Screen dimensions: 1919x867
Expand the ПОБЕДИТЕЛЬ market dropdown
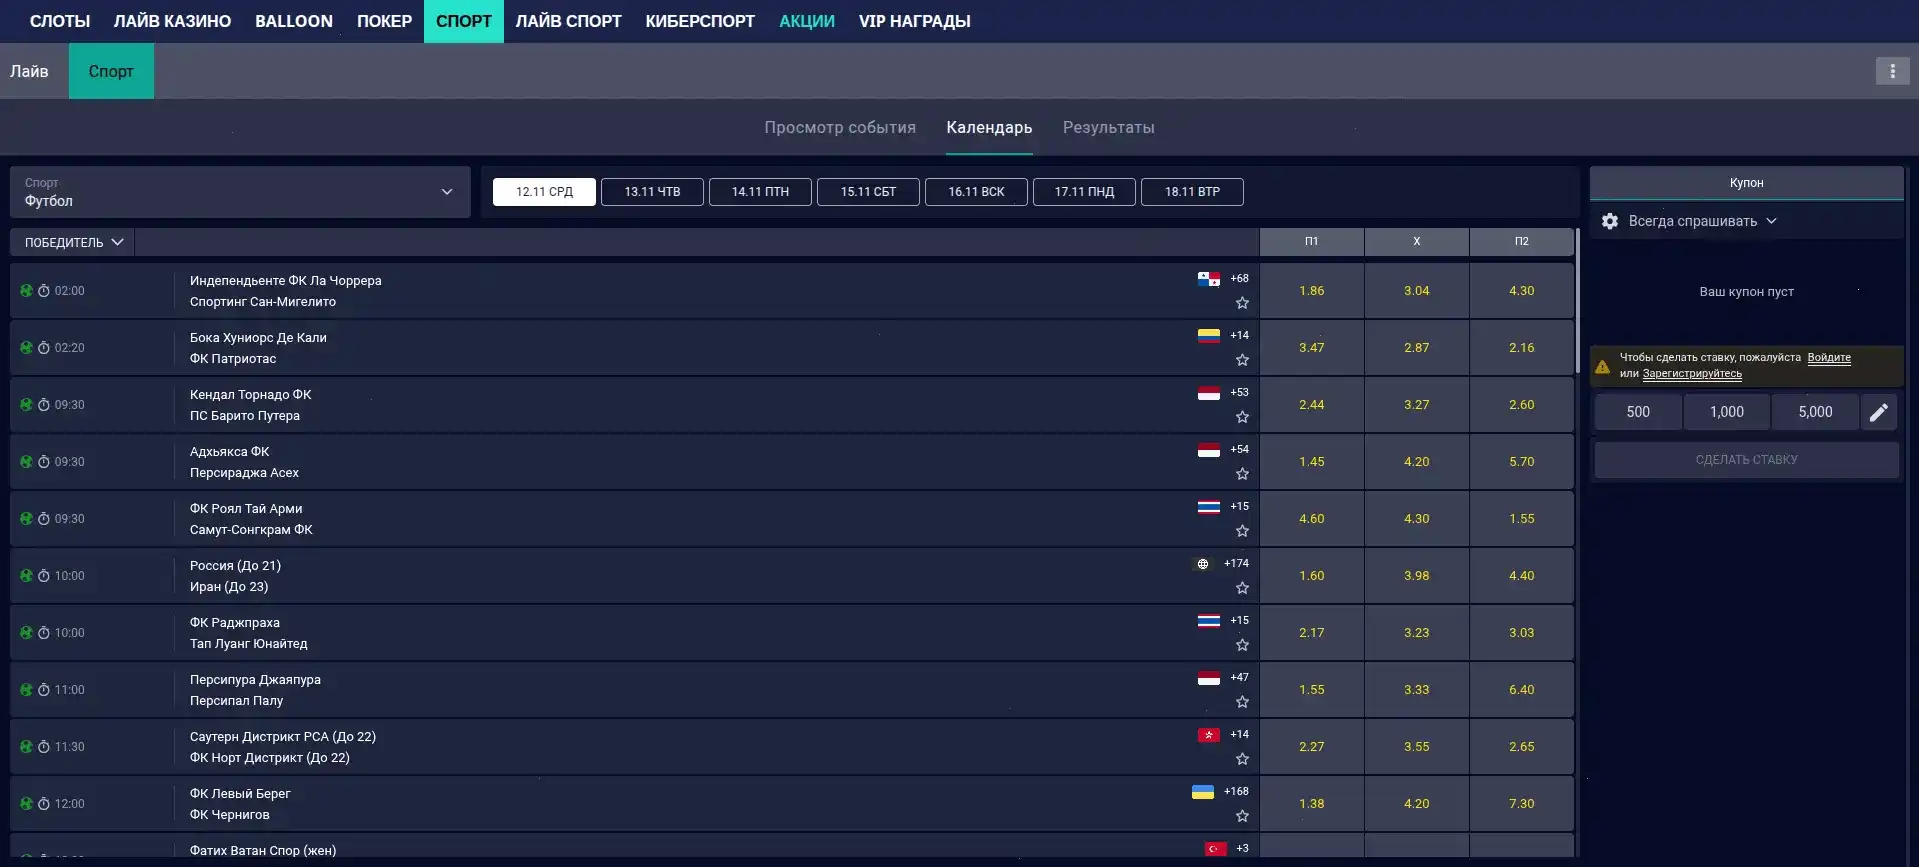click(73, 242)
